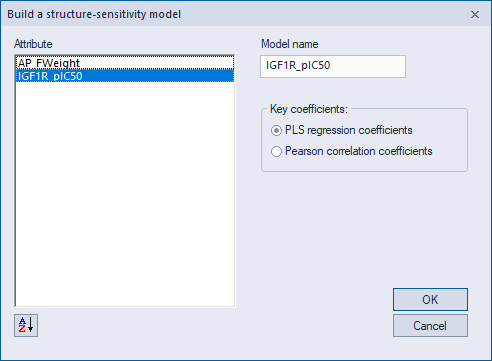This screenshot has height=361, width=492.
Task: Choose the Pearson correlation coefficients radio button
Action: 276,151
